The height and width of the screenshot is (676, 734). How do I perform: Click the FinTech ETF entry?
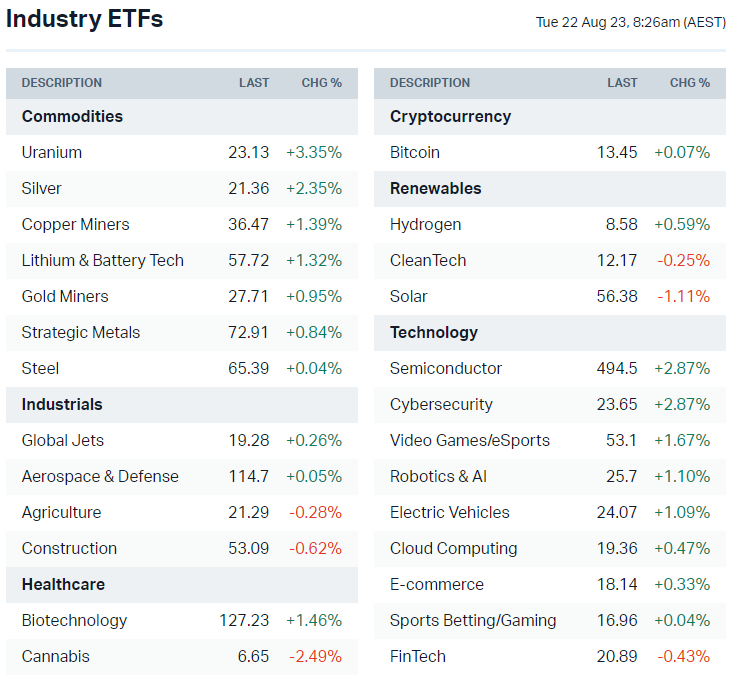click(418, 656)
